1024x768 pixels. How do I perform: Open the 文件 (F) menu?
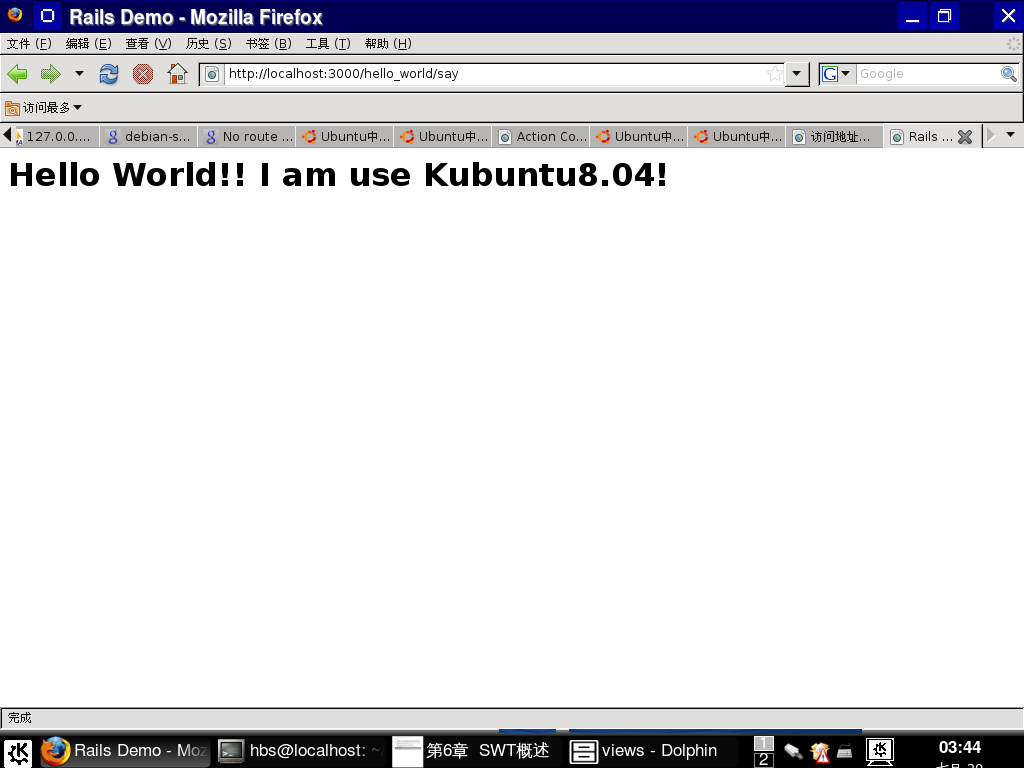tap(29, 44)
